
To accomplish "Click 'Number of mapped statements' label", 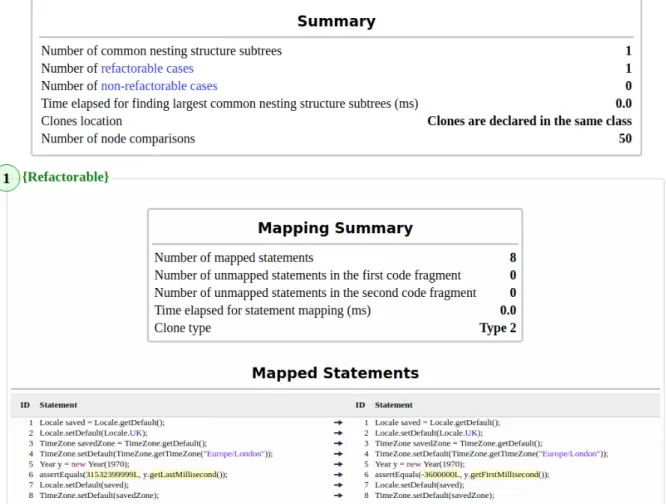I will pos(234,258).
